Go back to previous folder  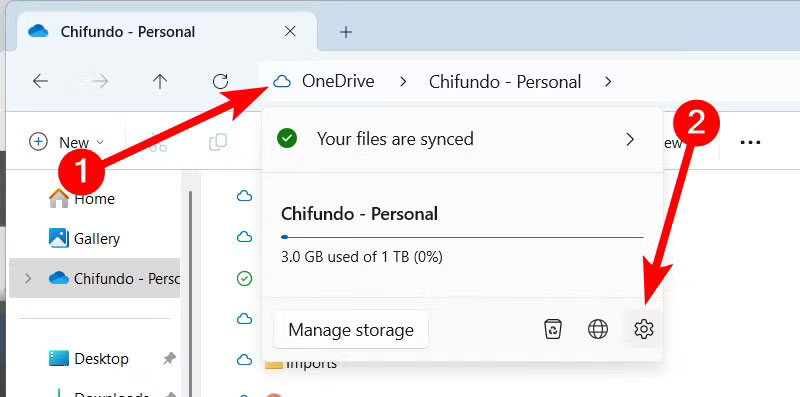(x=40, y=81)
